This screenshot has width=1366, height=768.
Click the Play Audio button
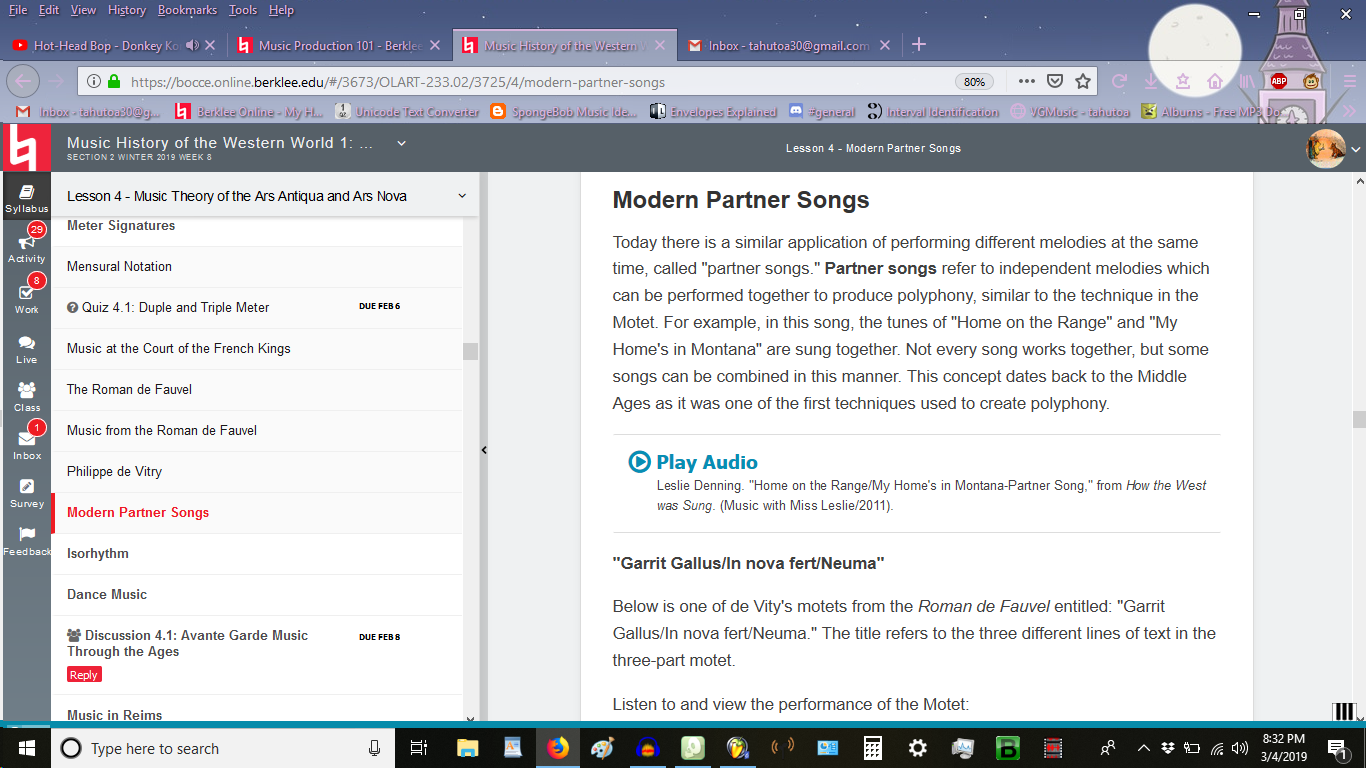693,462
